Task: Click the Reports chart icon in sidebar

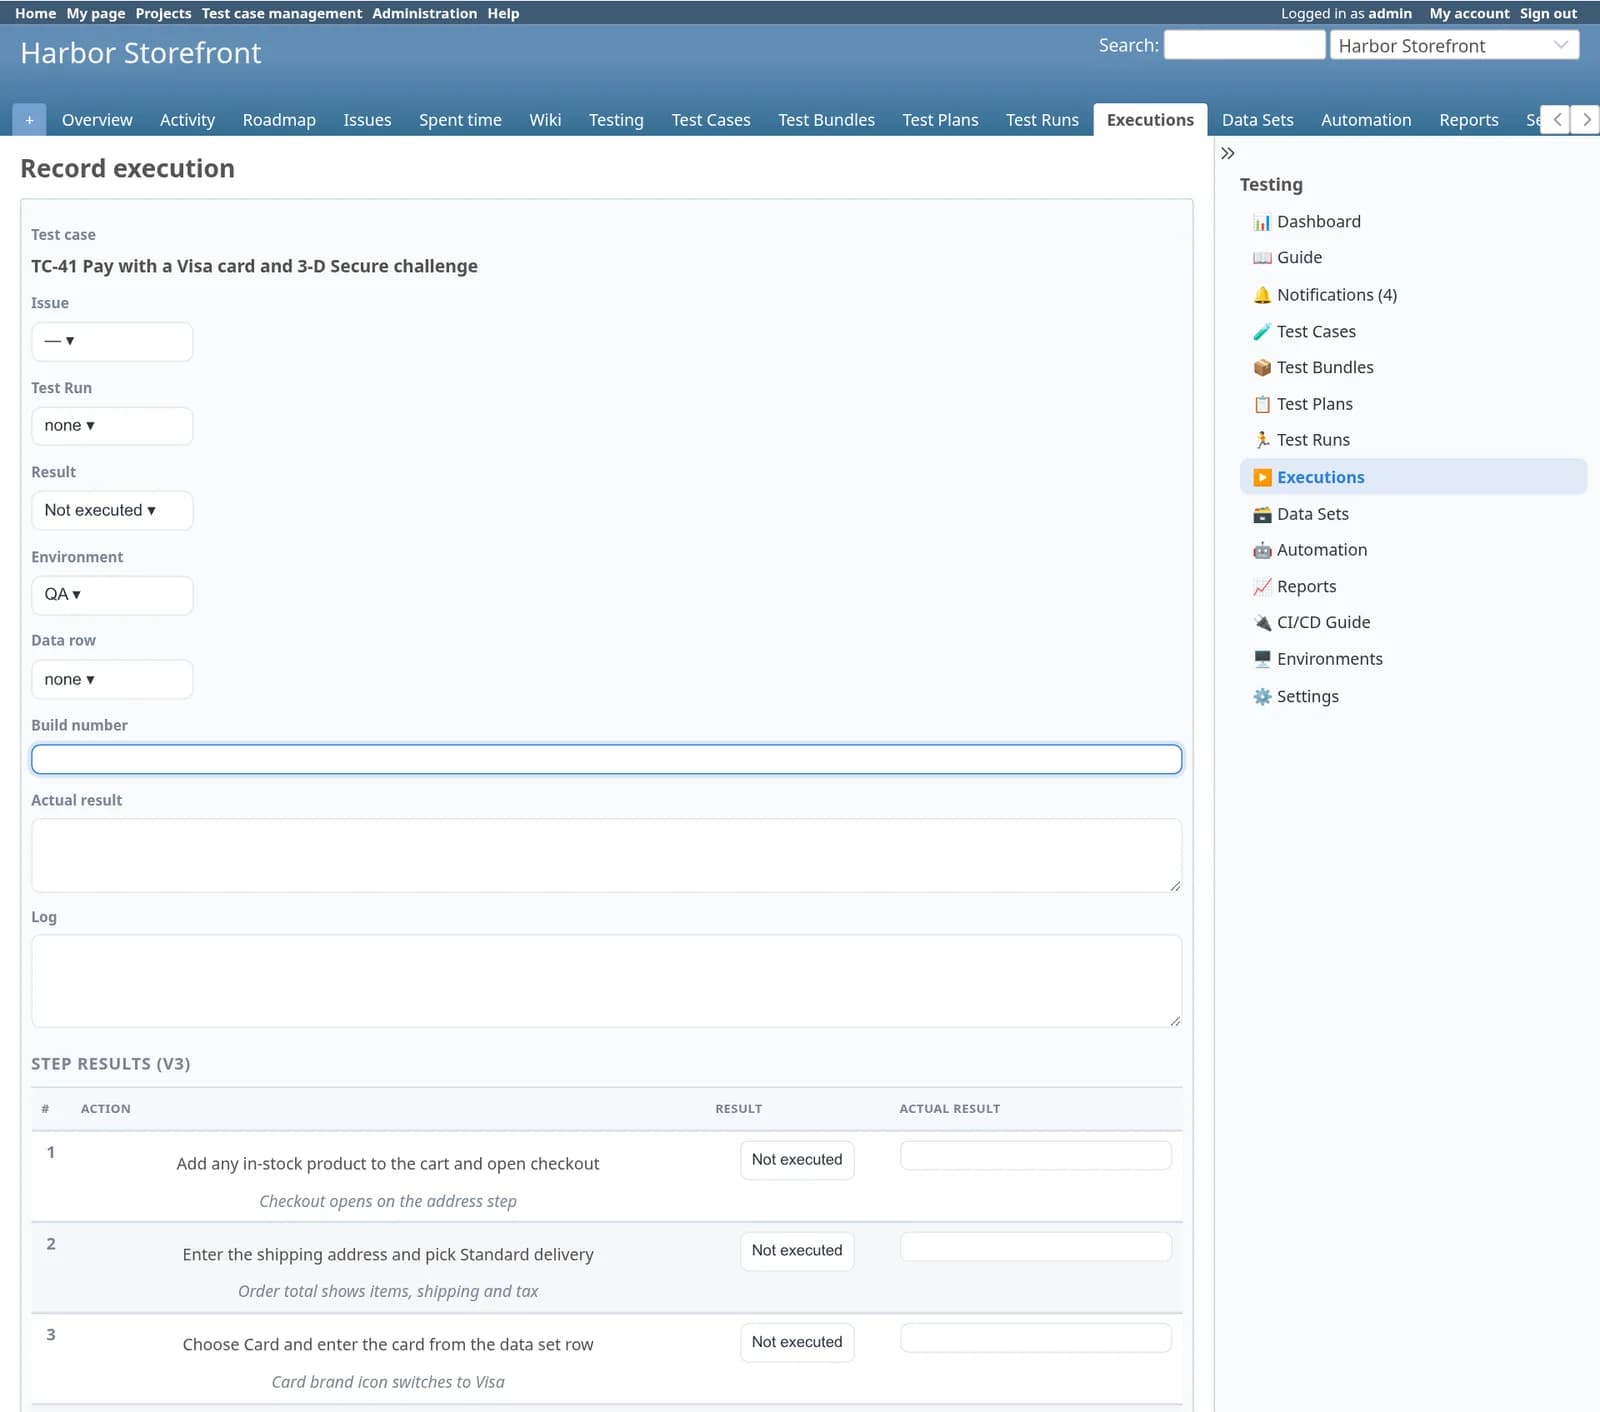Action: pos(1262,586)
